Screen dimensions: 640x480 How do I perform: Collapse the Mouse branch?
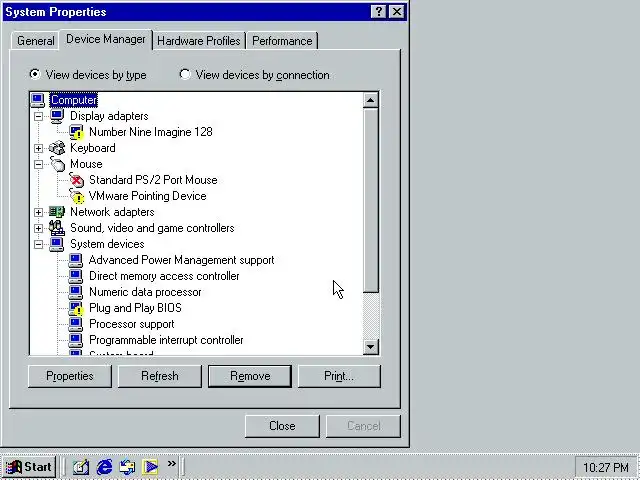click(38, 164)
